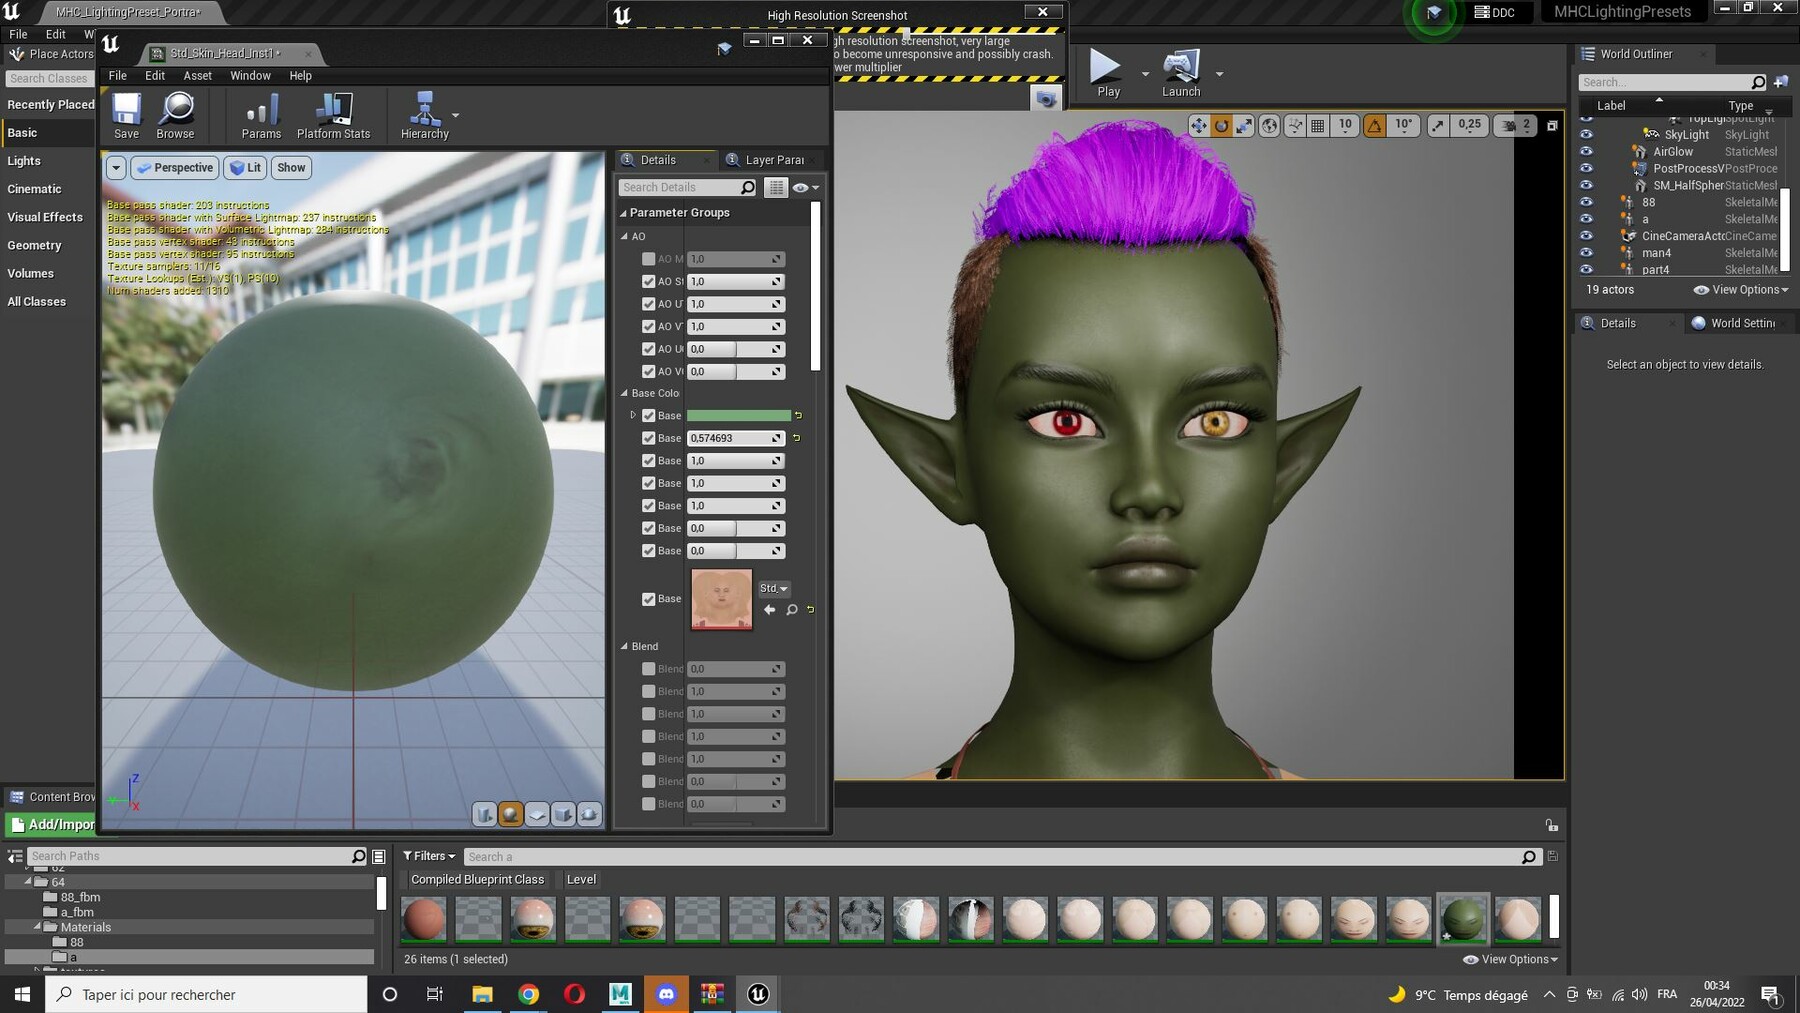
Task: Open the Asset menu in material editor
Action: (x=197, y=76)
